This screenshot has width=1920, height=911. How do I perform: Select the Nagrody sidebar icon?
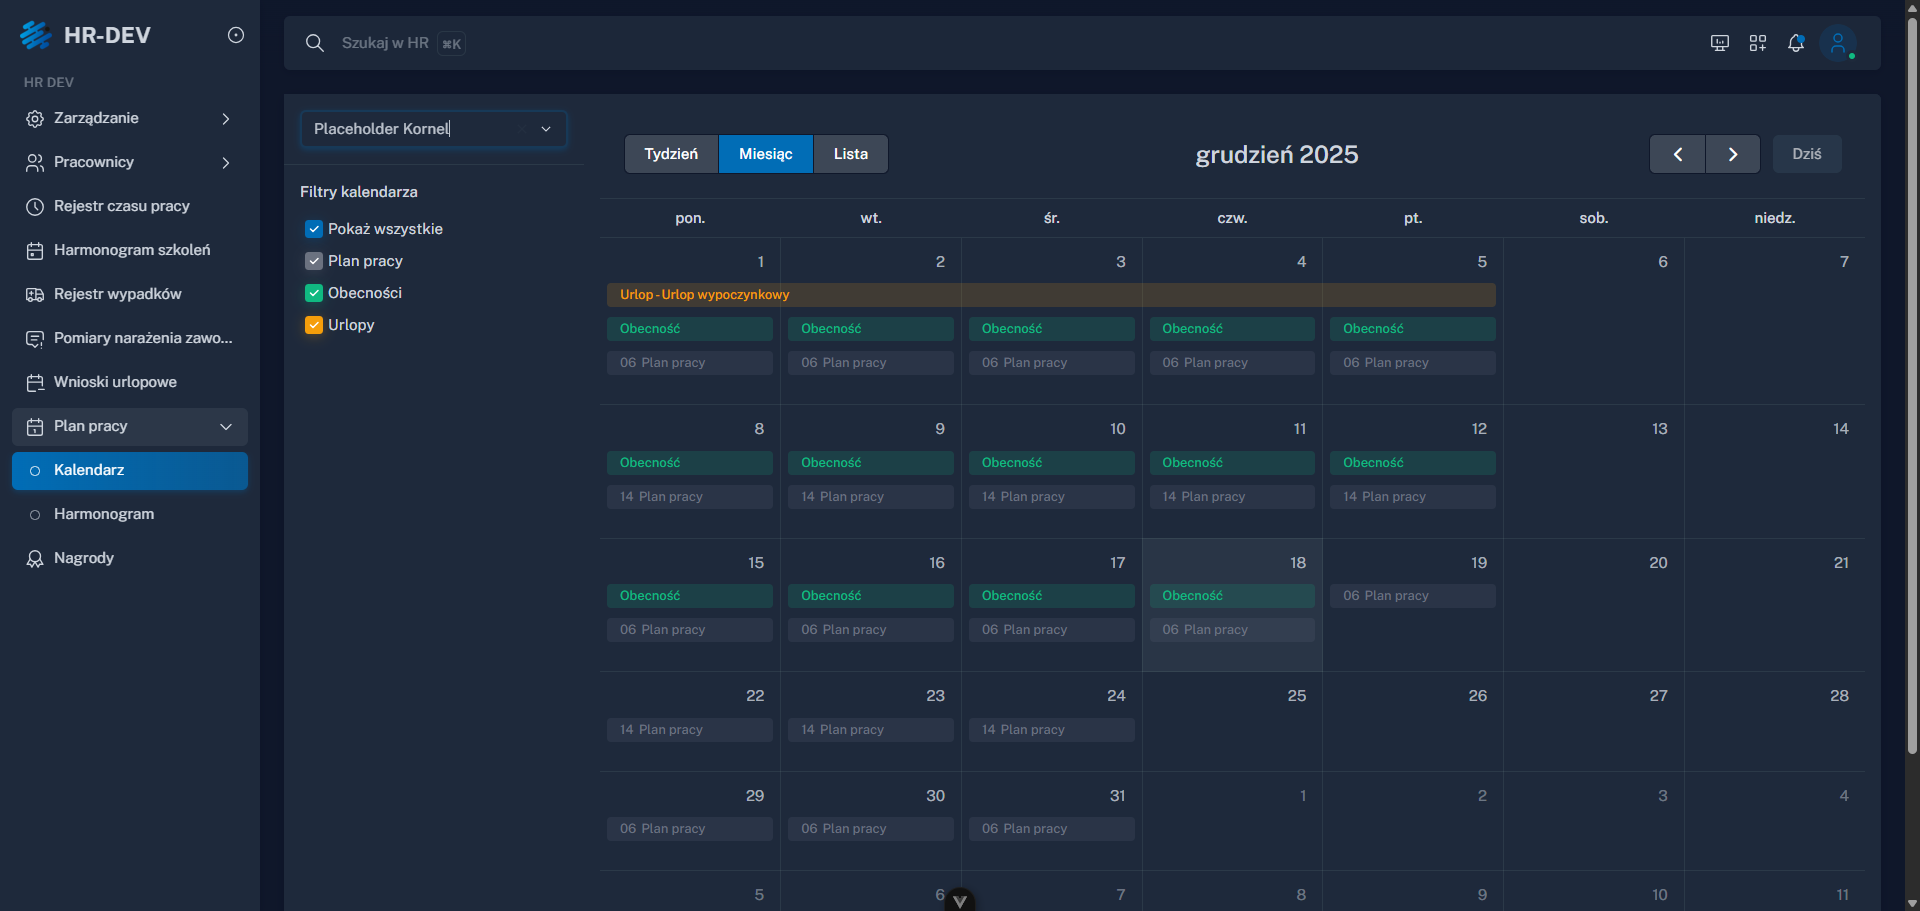[36, 558]
